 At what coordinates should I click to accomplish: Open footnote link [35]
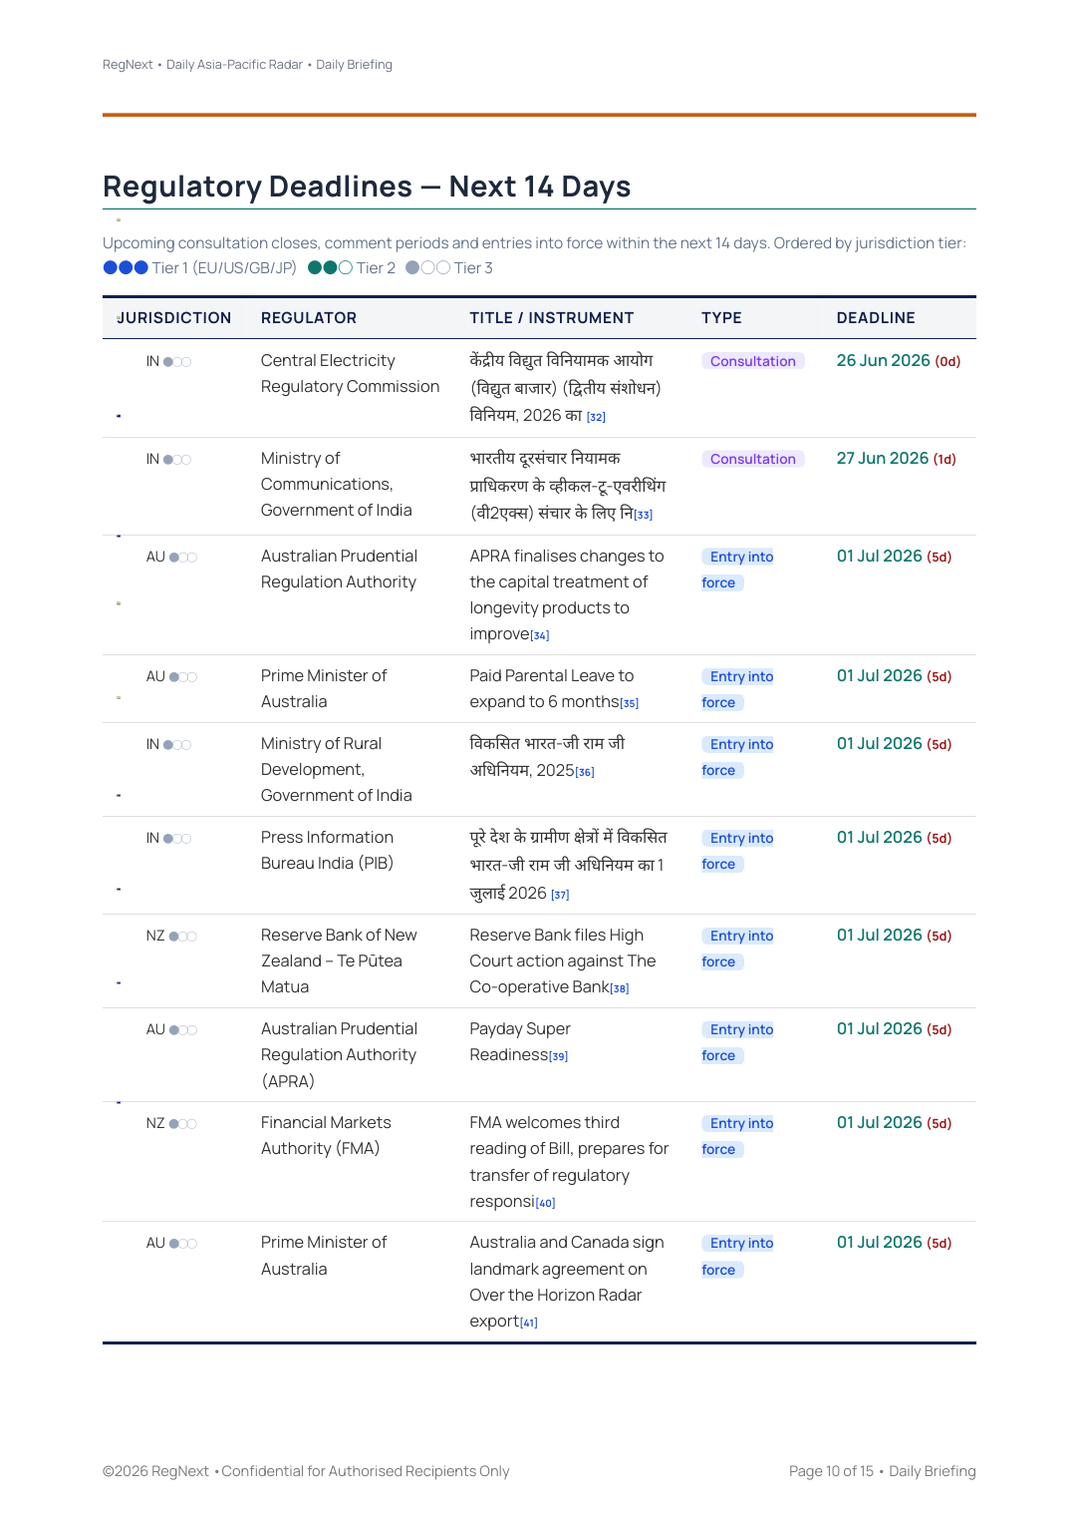tap(629, 704)
